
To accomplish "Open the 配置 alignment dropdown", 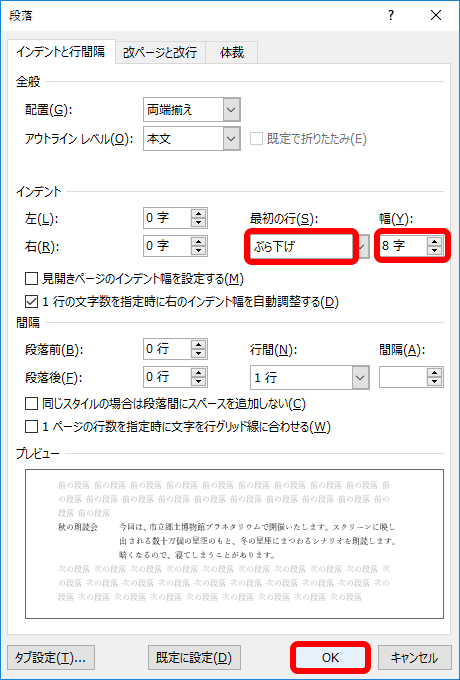I will 232,110.
